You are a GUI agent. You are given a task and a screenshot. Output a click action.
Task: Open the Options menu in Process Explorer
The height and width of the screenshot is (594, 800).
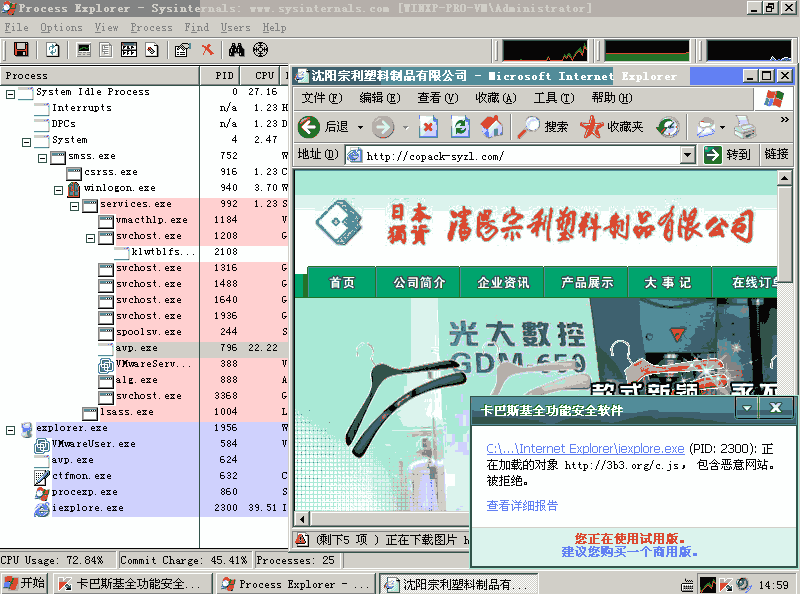coord(61,28)
